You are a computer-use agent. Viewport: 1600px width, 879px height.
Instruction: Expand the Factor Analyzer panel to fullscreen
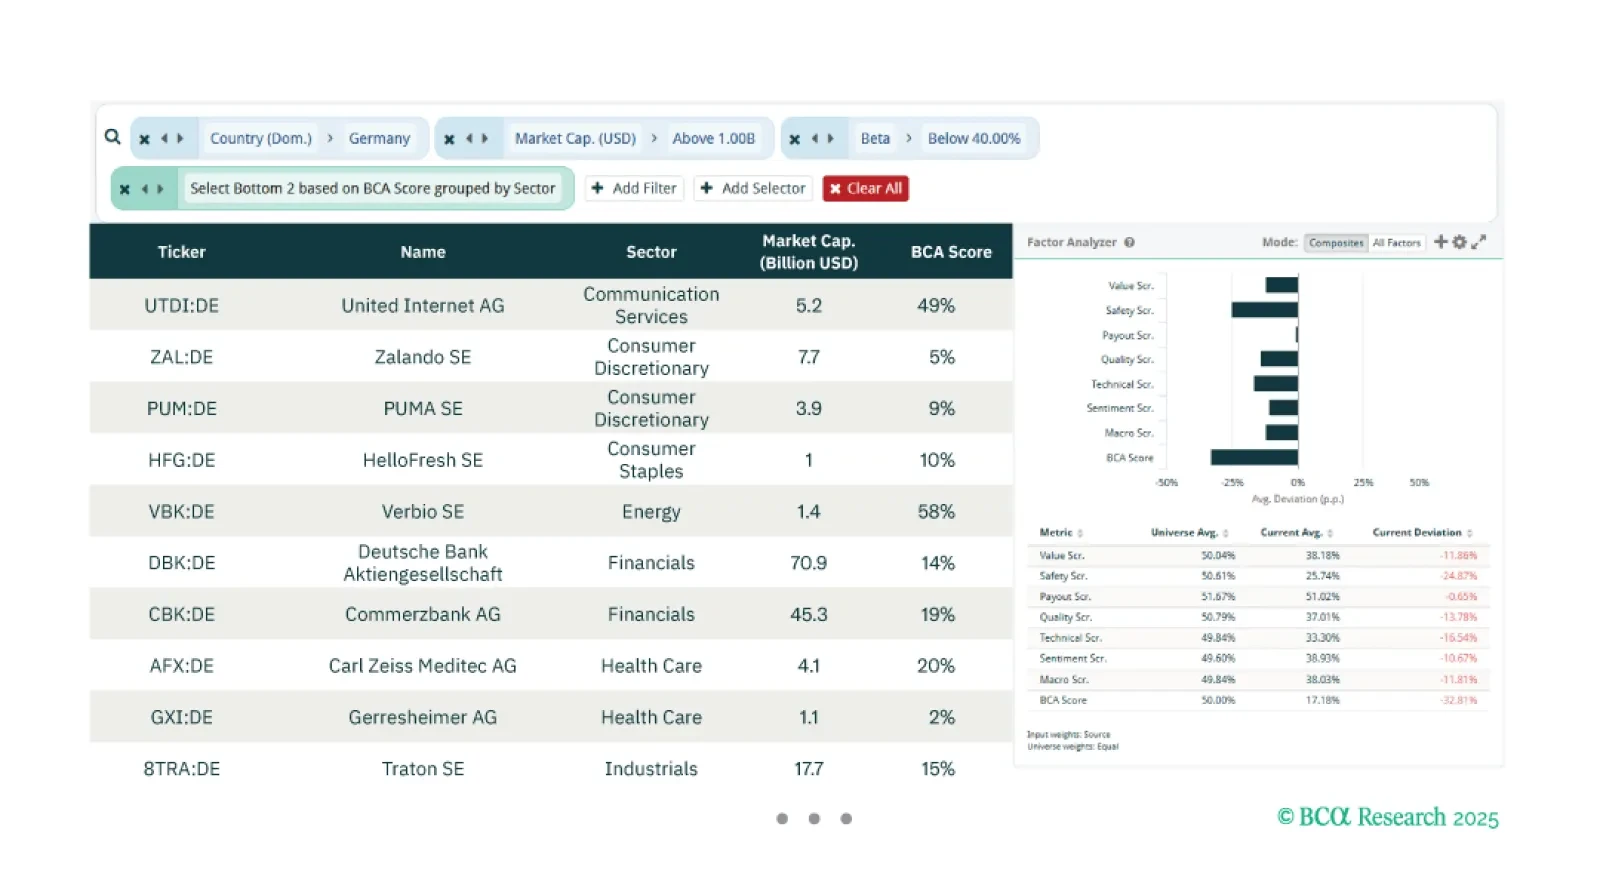click(1479, 241)
